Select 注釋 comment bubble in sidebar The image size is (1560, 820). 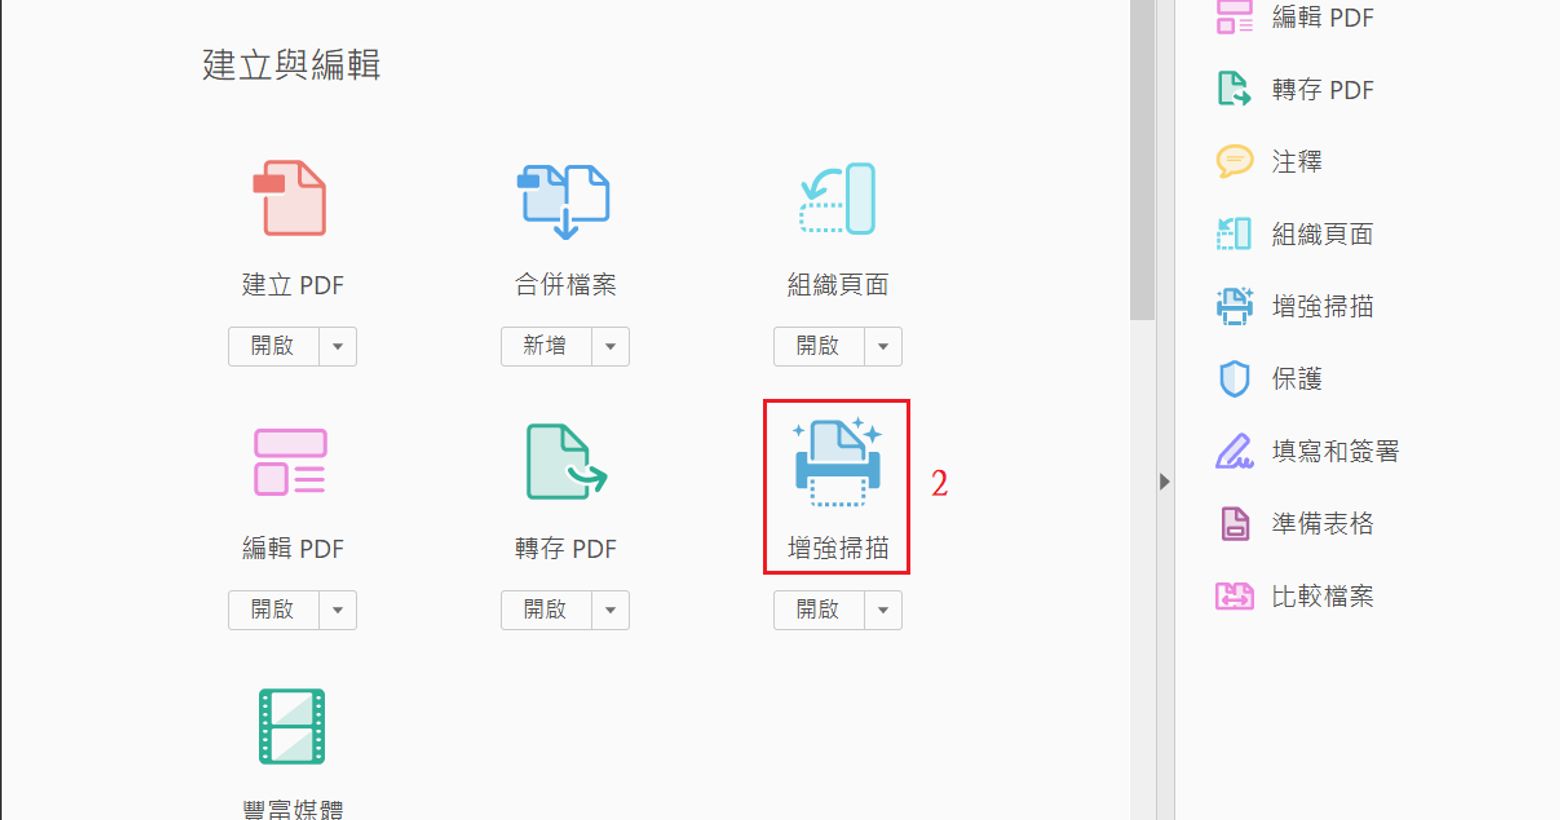tap(1234, 161)
